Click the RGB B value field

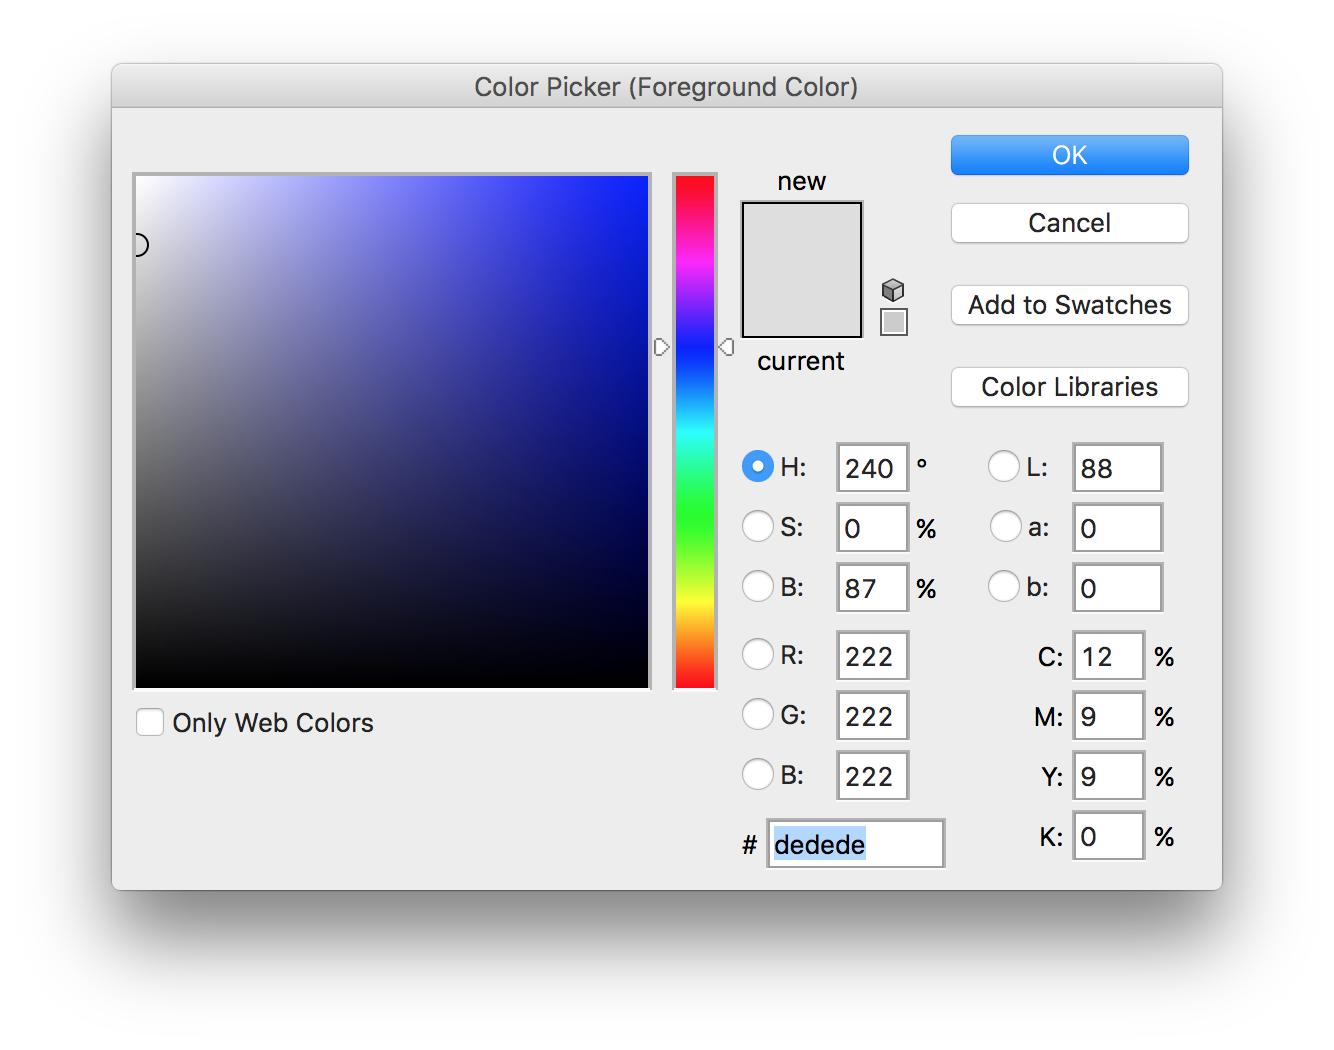click(x=872, y=775)
